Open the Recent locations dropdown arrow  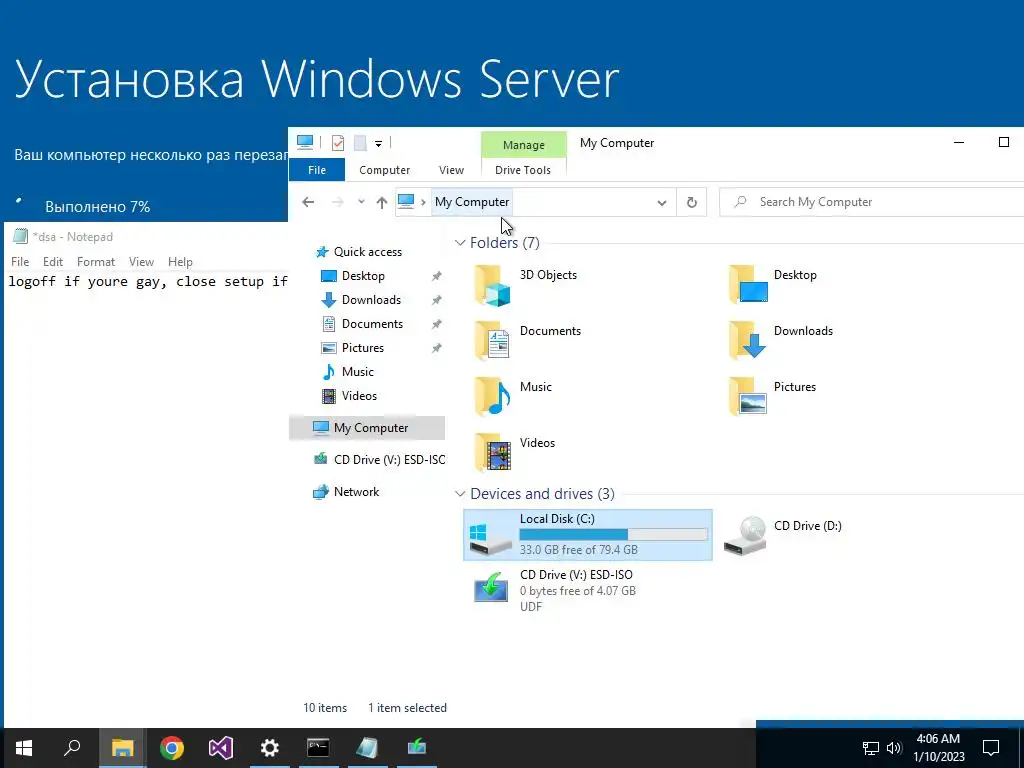pos(361,202)
